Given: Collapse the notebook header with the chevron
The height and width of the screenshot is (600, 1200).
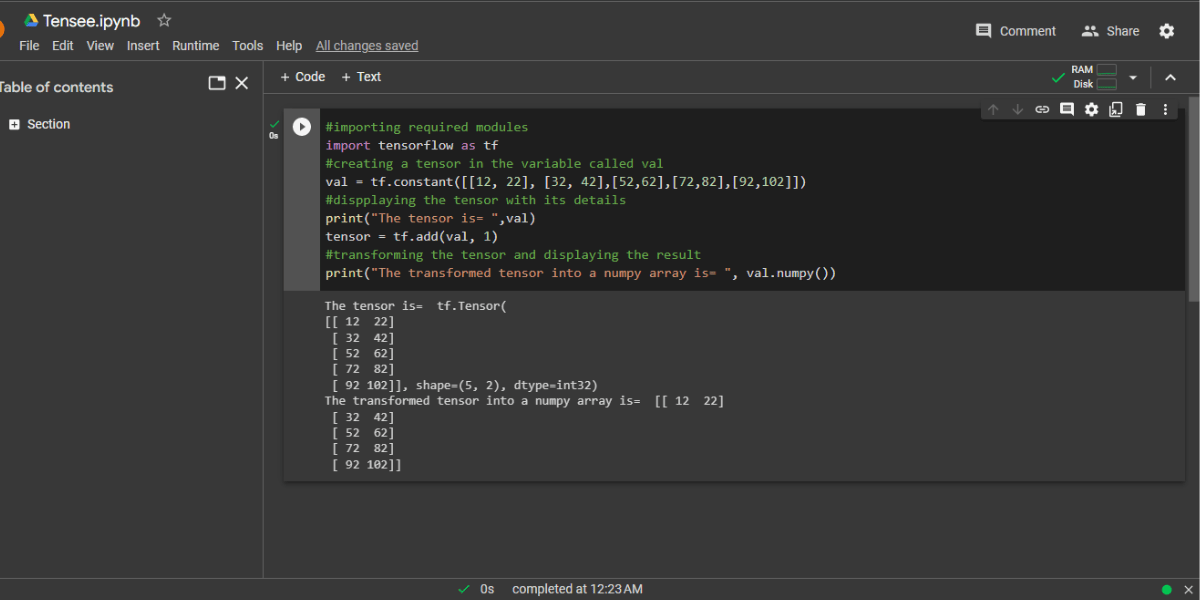Looking at the screenshot, I should (1170, 76).
